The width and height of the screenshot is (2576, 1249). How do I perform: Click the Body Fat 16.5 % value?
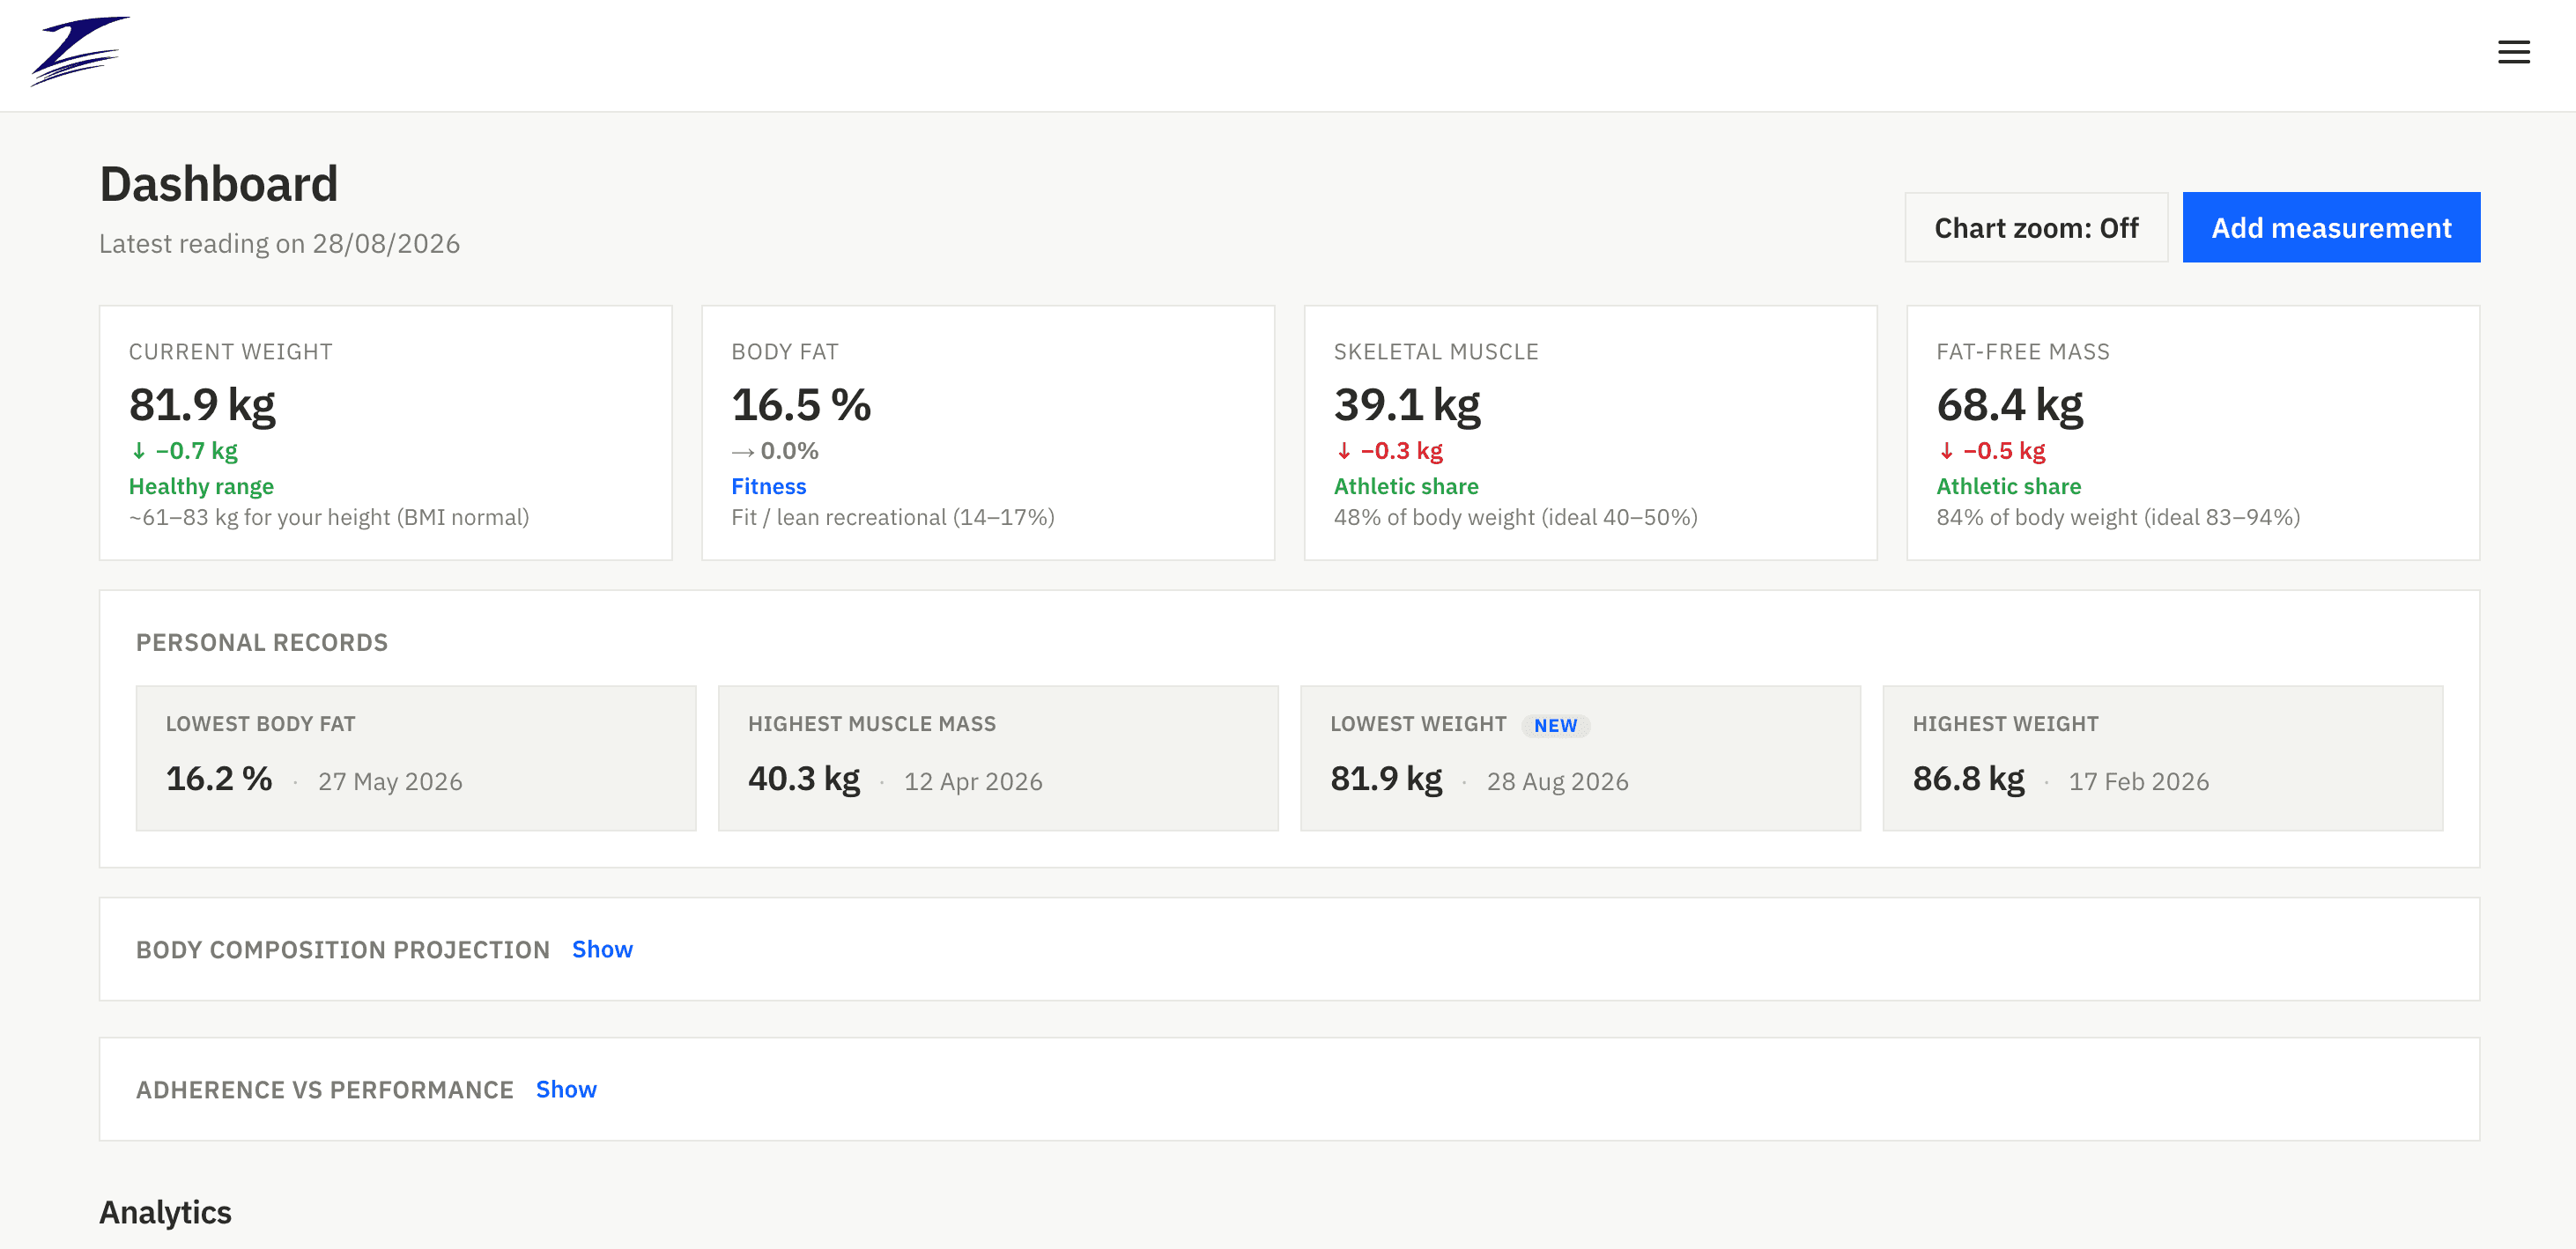(800, 404)
